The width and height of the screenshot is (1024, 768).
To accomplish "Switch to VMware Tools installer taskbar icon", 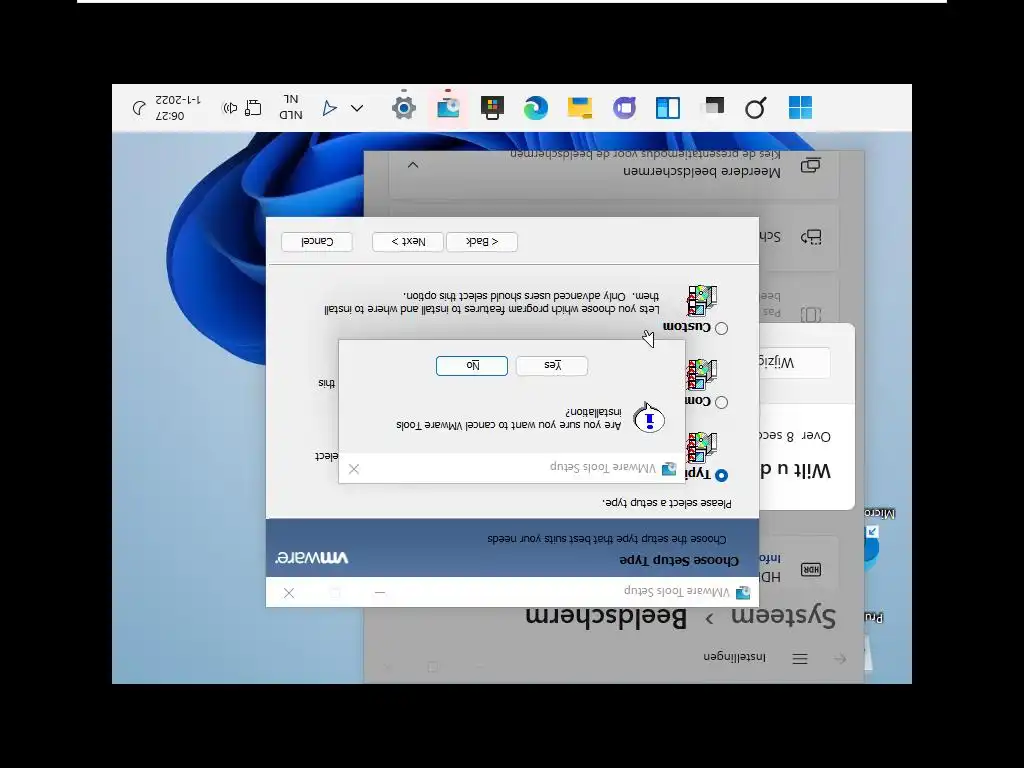I will click(x=448, y=108).
